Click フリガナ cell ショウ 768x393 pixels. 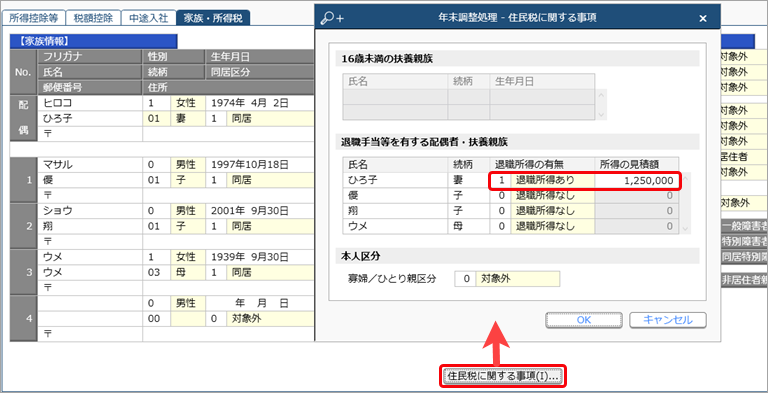click(90, 211)
